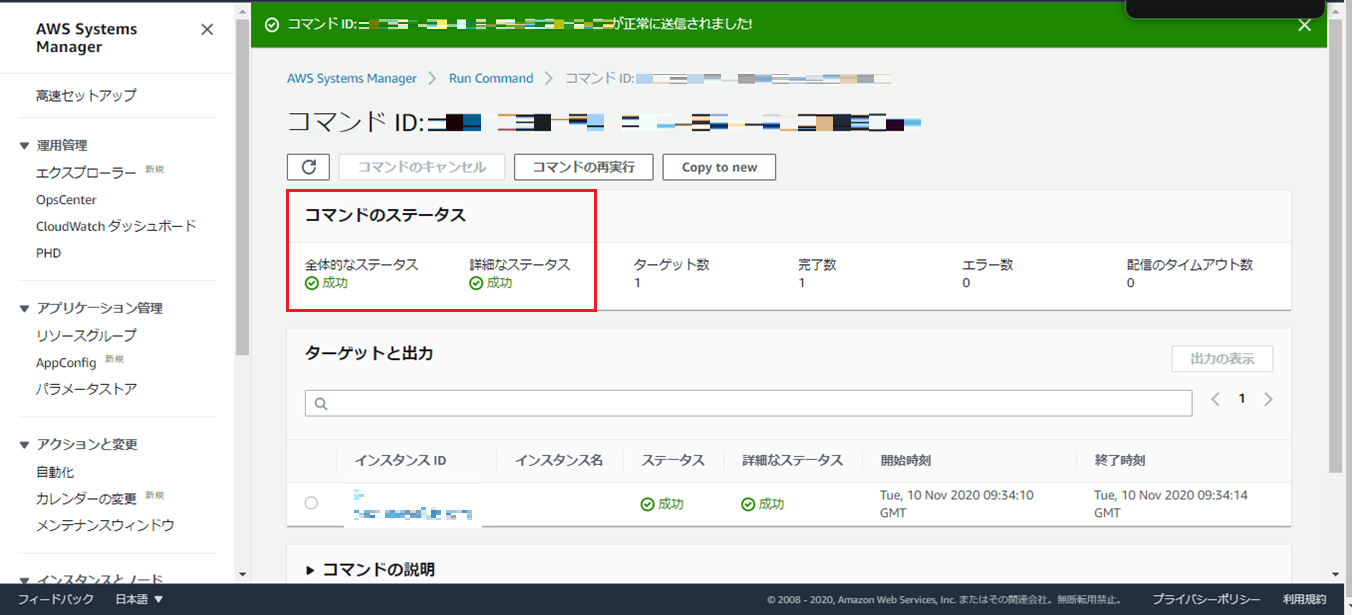This screenshot has width=1352, height=615.
Task: Open the プライバシーポリシー footer link
Action: (x=1206, y=599)
